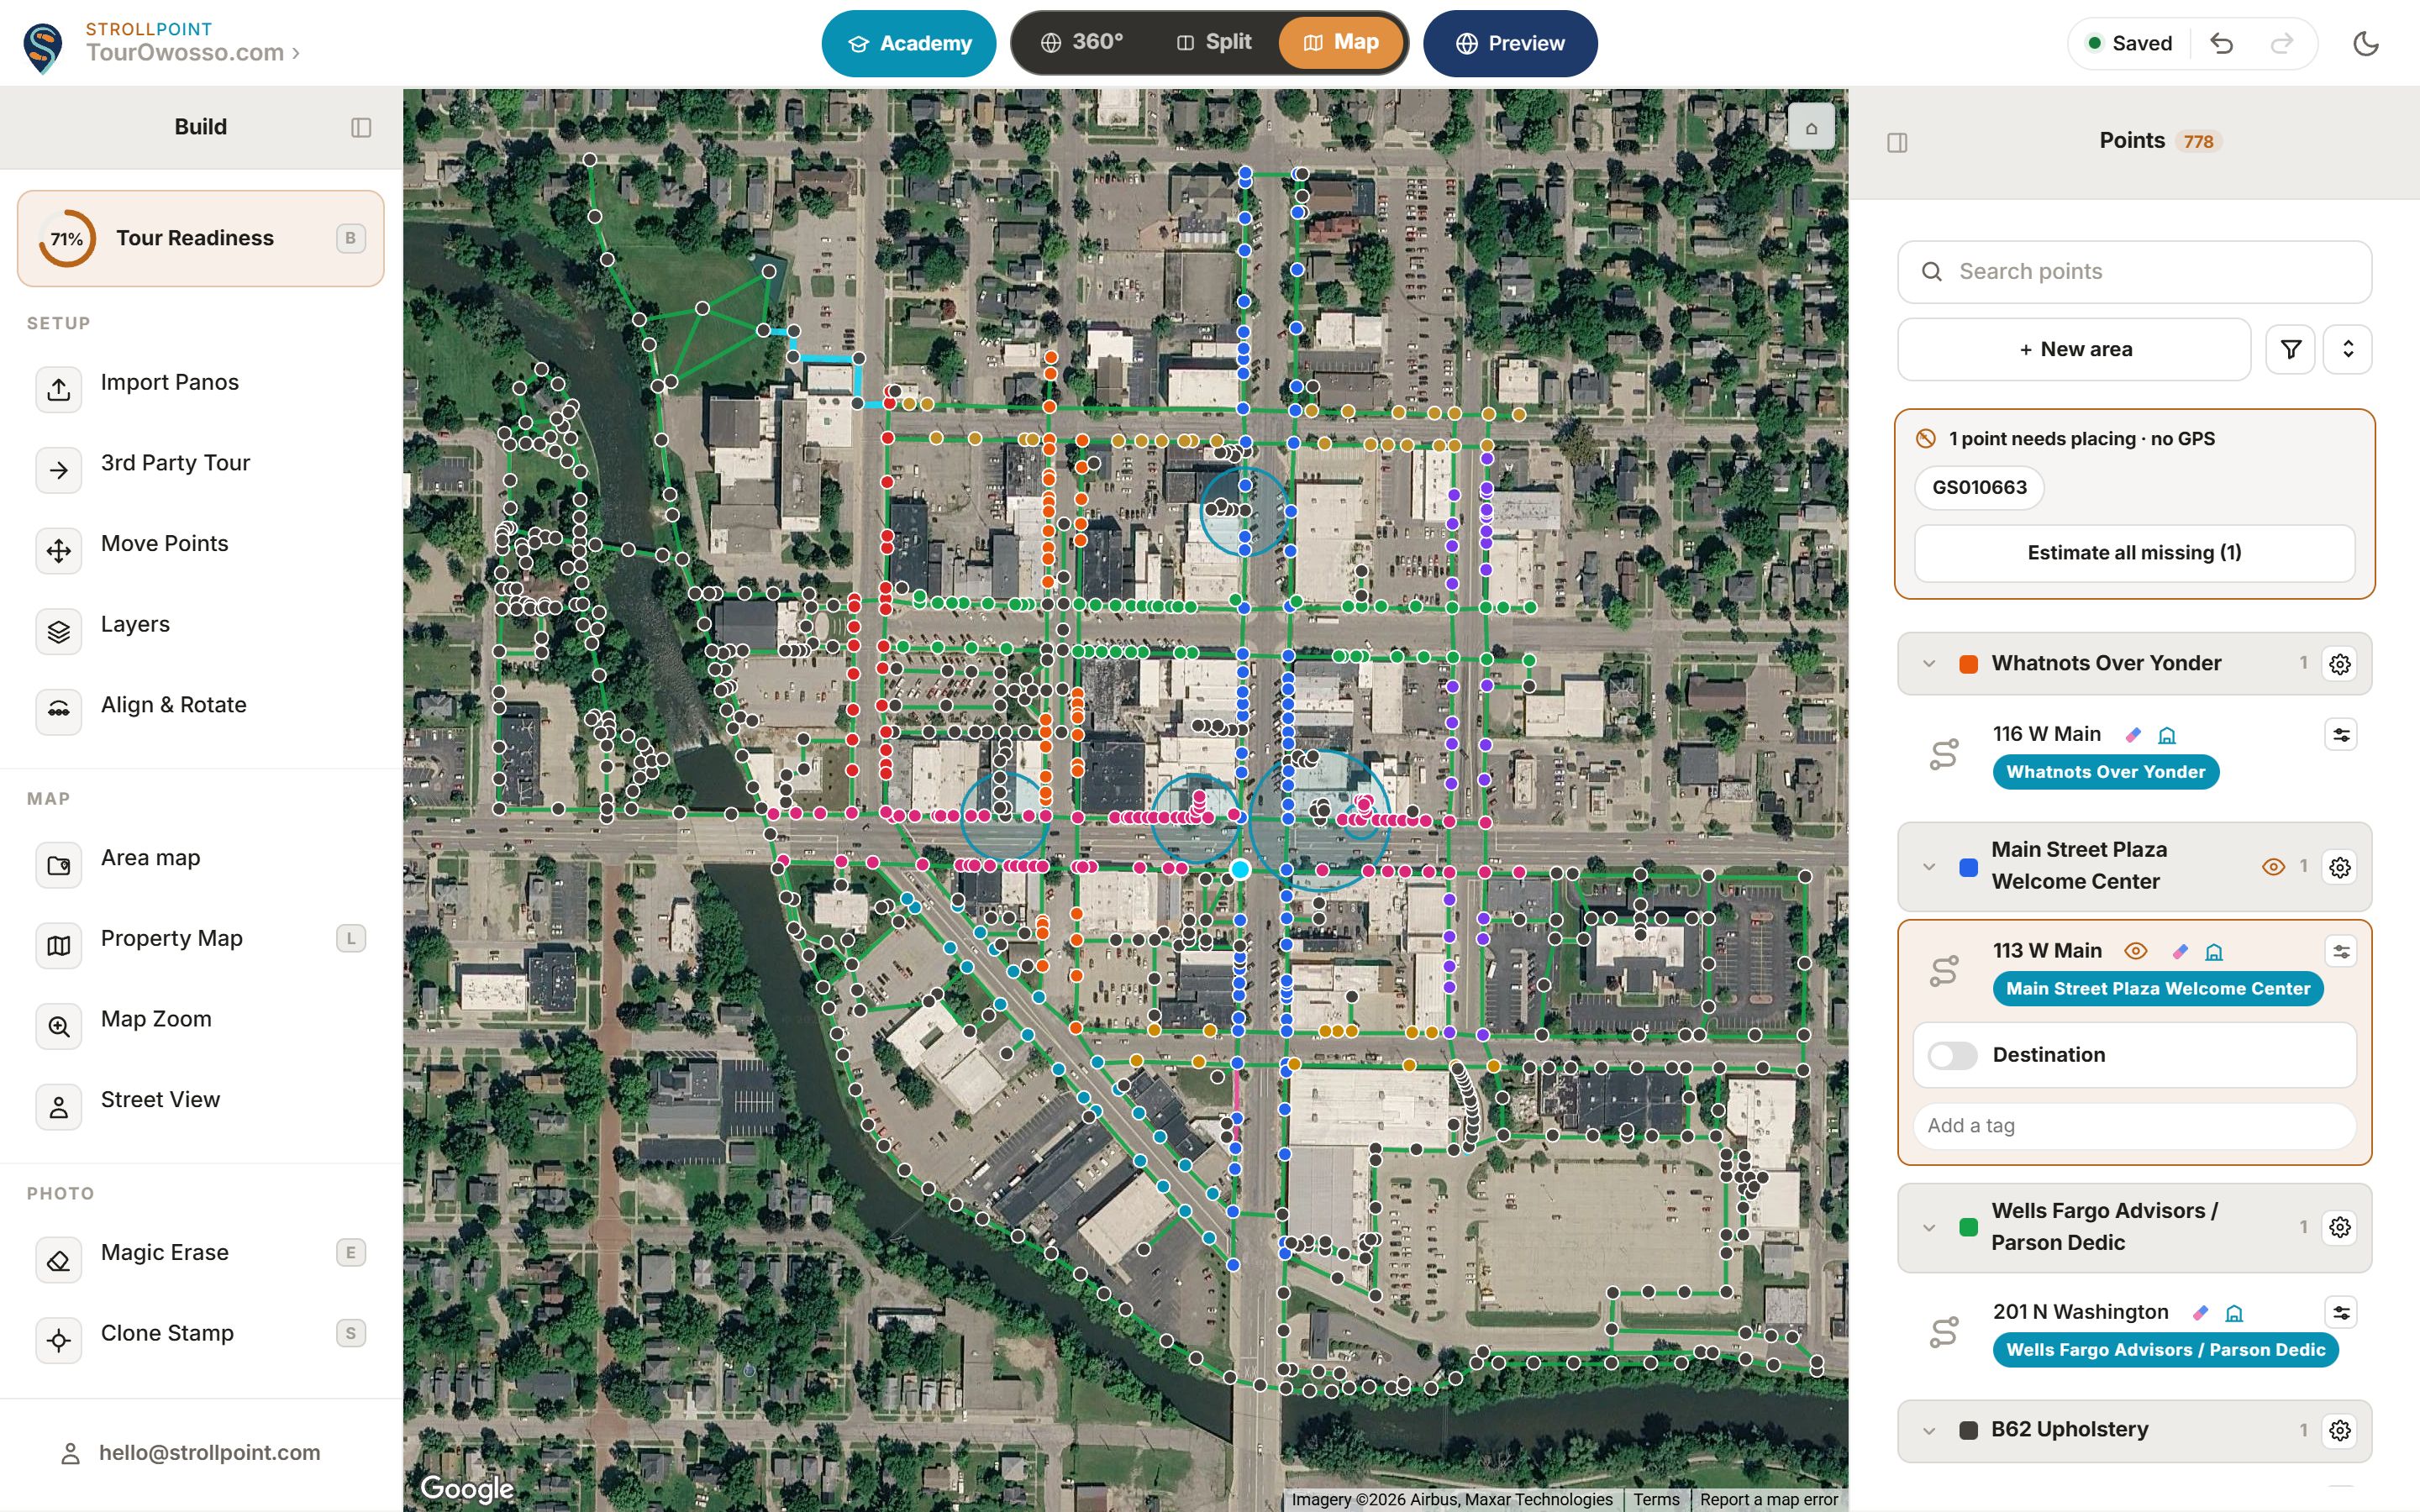Toggle dark mode moon icon
Image resolution: width=2420 pixels, height=1512 pixels.
point(2366,44)
